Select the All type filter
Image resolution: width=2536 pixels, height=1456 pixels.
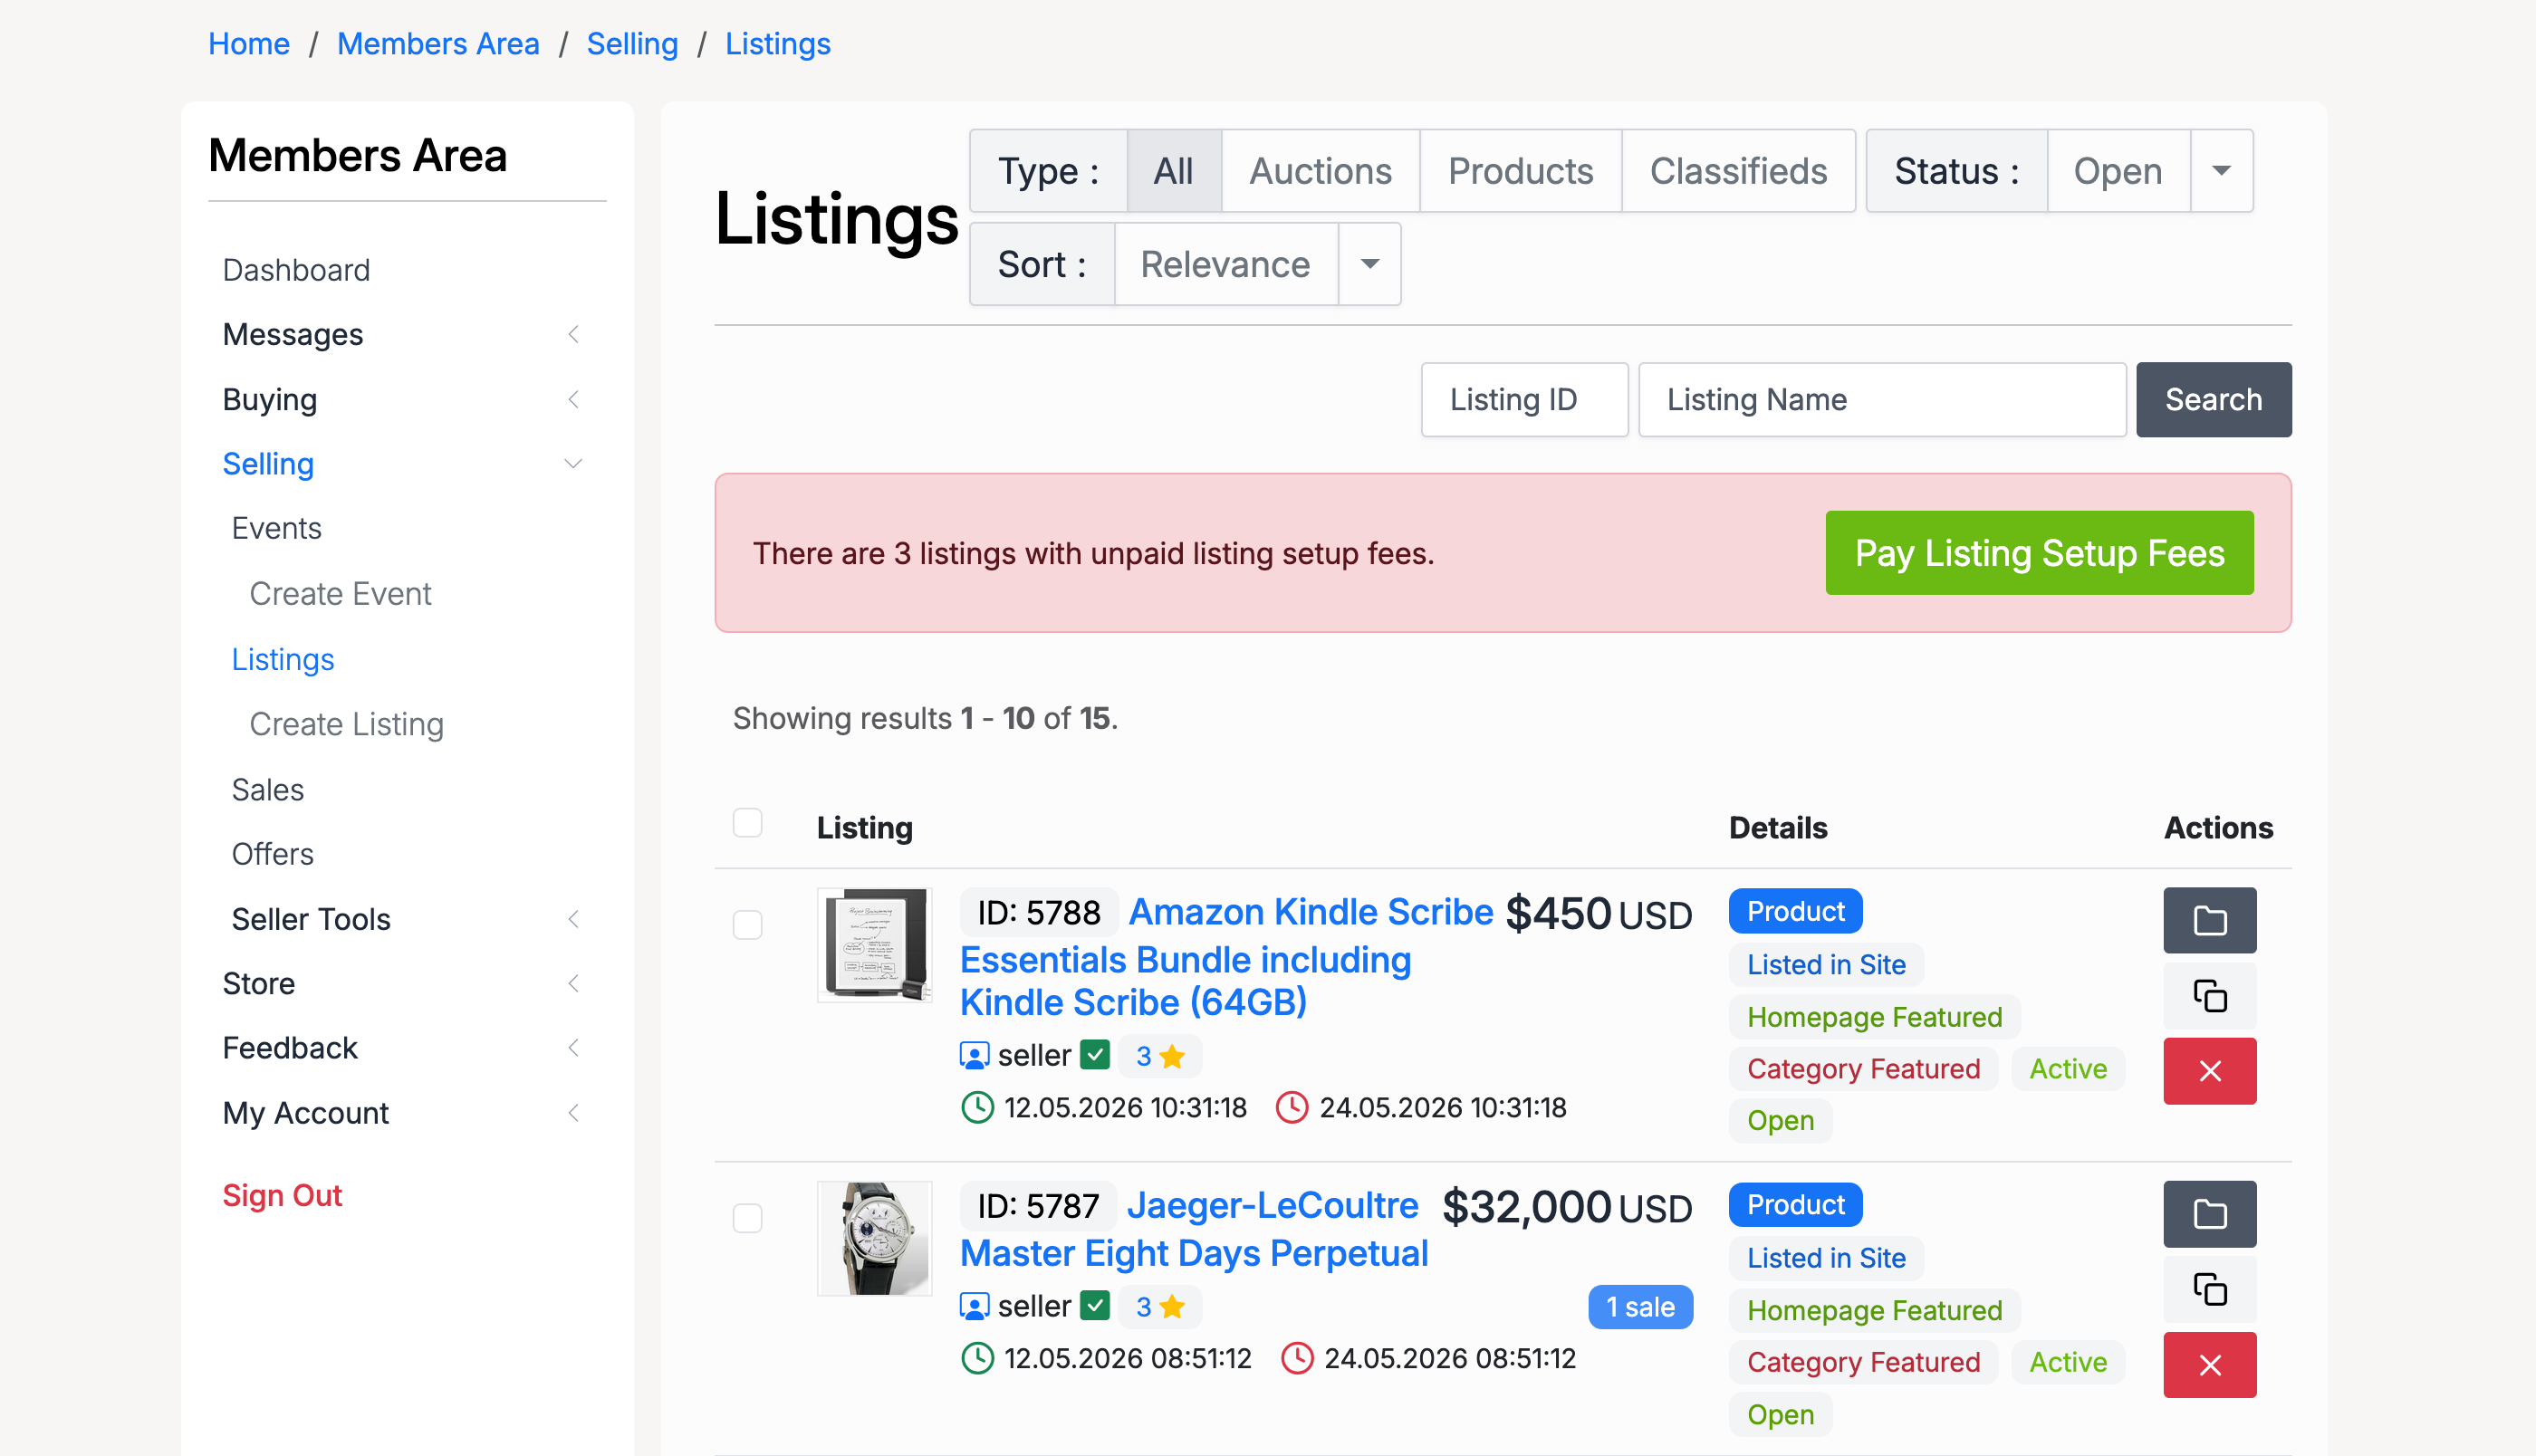[1174, 170]
